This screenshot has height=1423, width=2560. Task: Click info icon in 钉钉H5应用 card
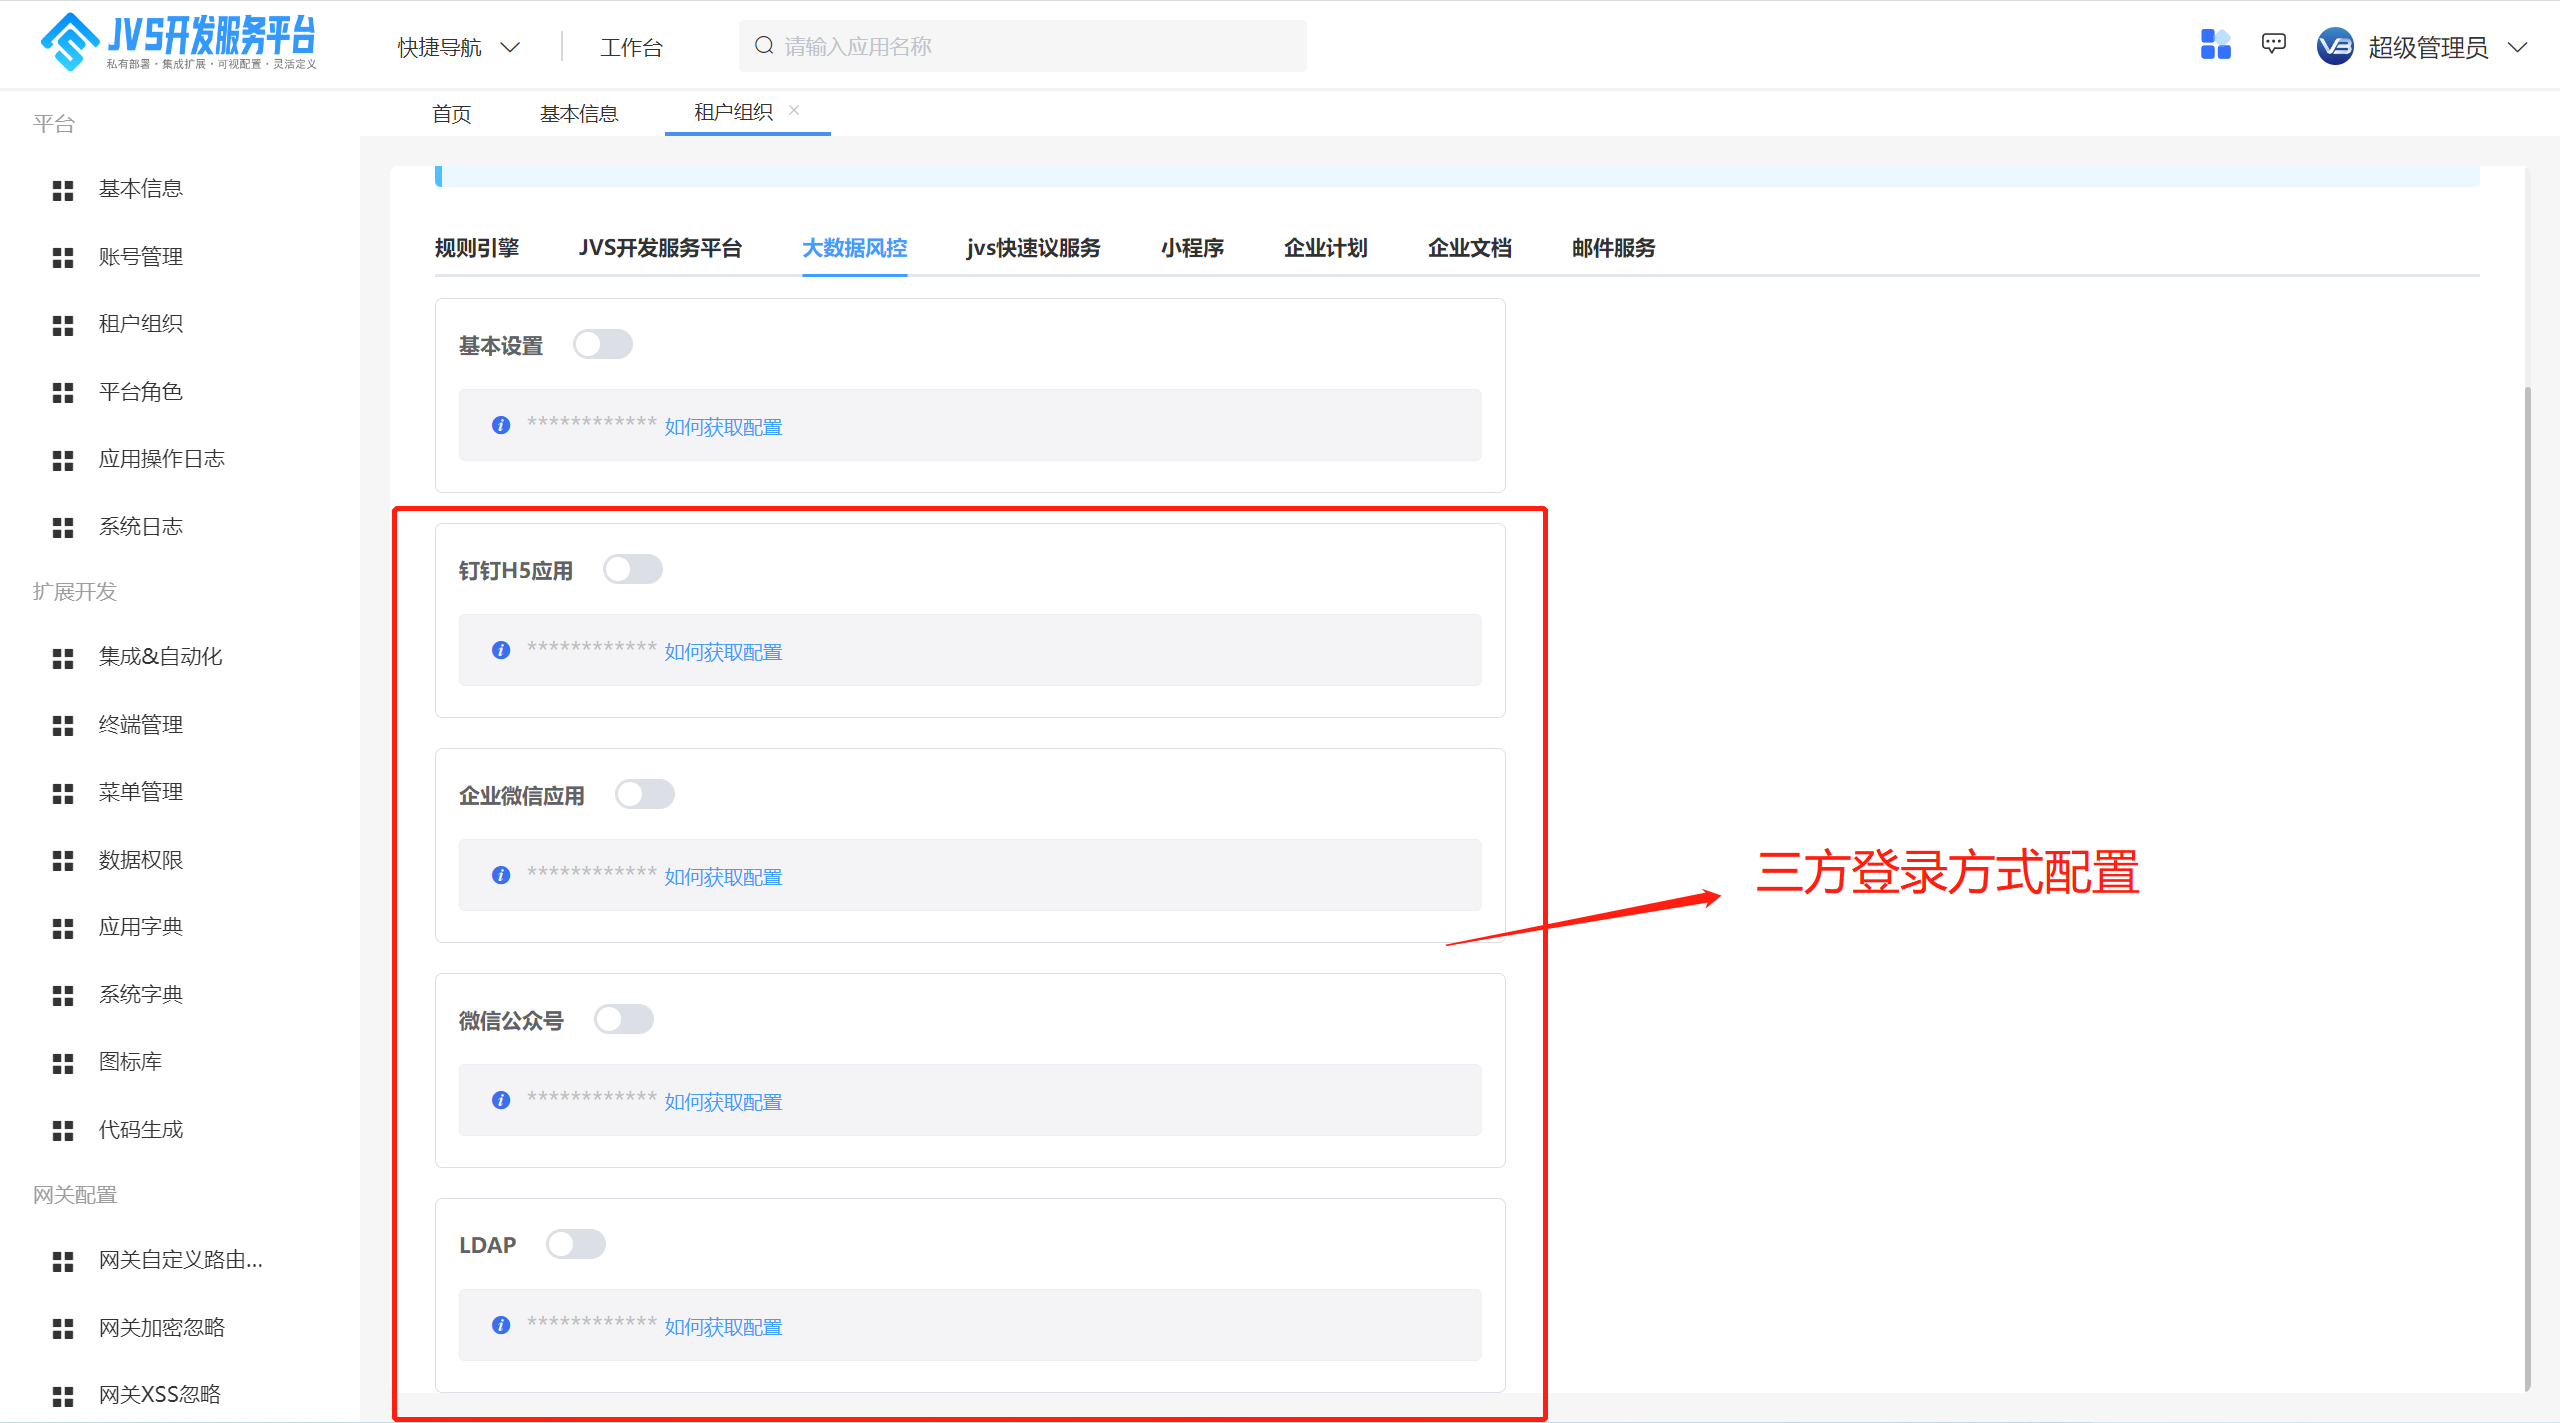click(501, 650)
